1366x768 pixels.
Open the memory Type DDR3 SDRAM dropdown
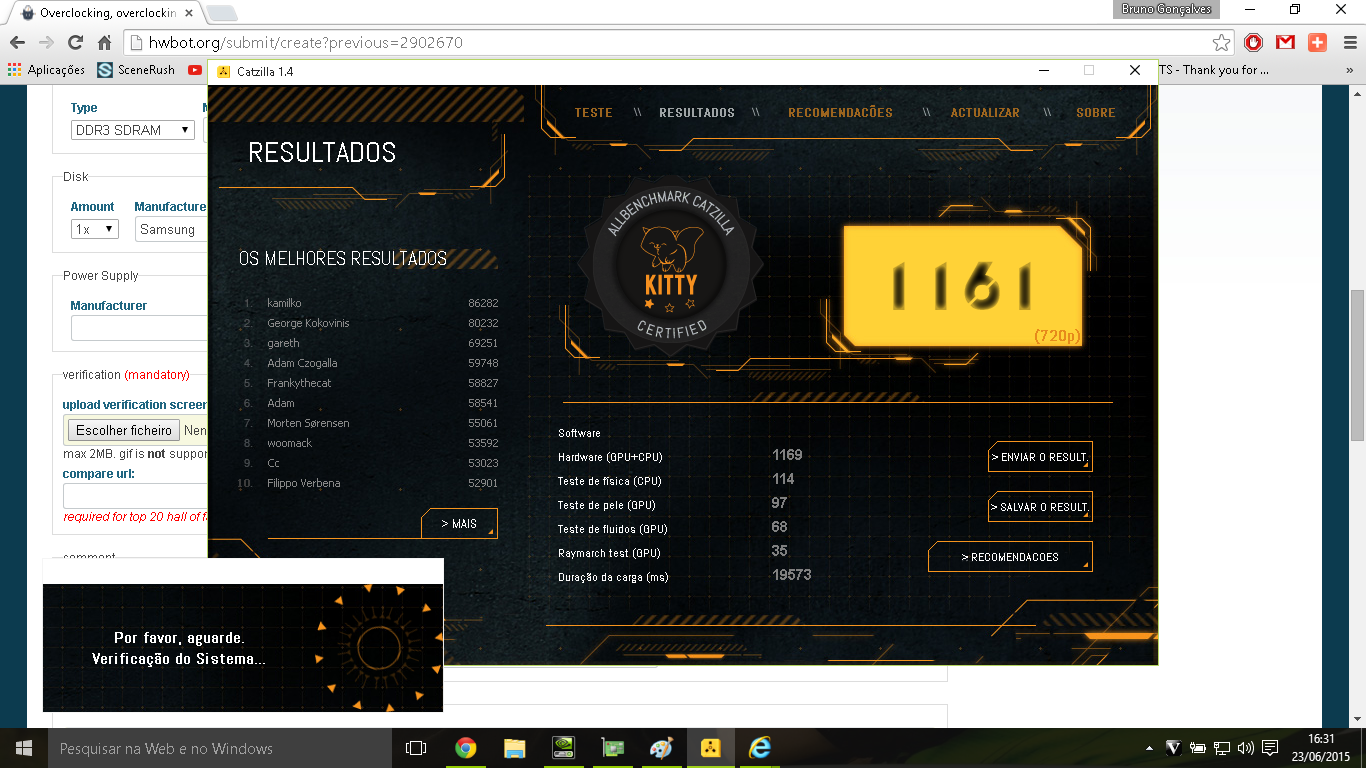click(132, 130)
